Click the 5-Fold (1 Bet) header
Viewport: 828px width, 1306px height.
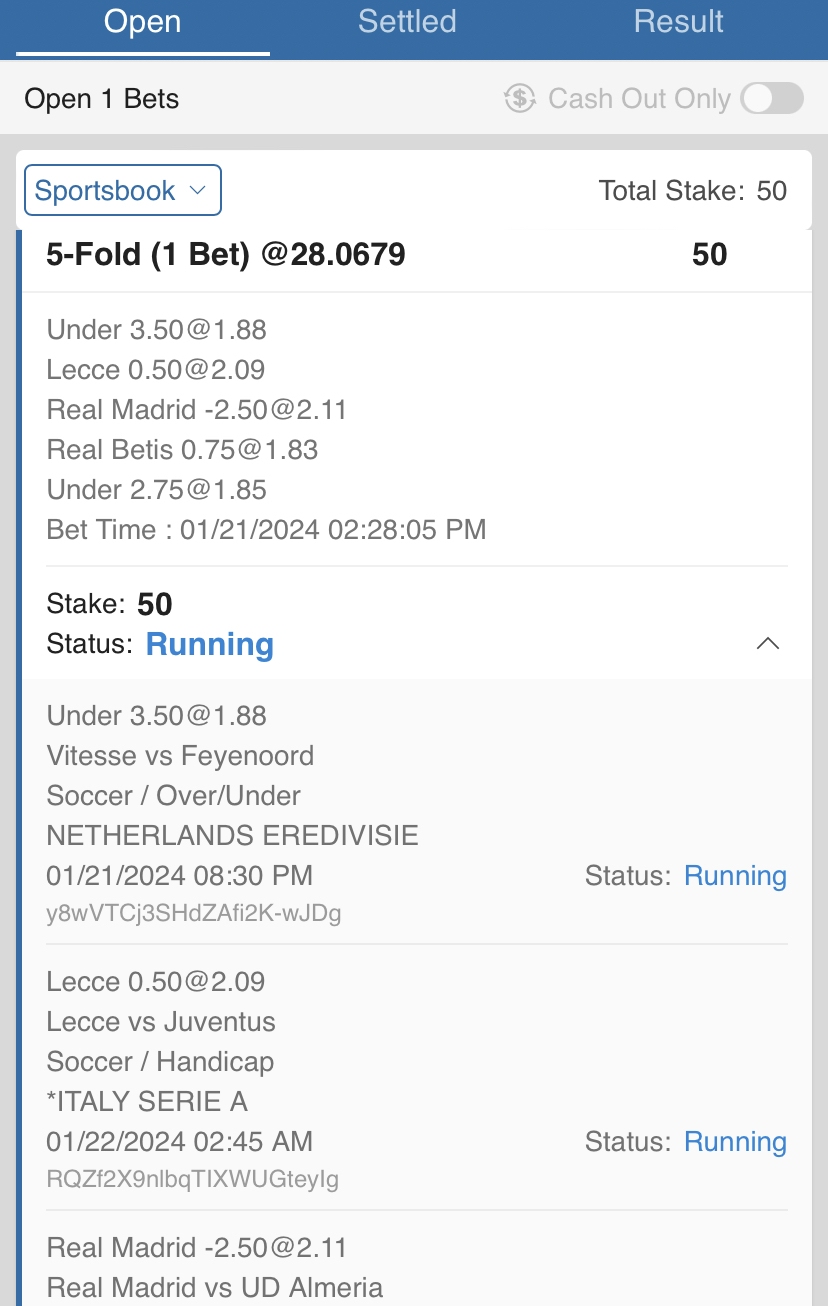[226, 255]
